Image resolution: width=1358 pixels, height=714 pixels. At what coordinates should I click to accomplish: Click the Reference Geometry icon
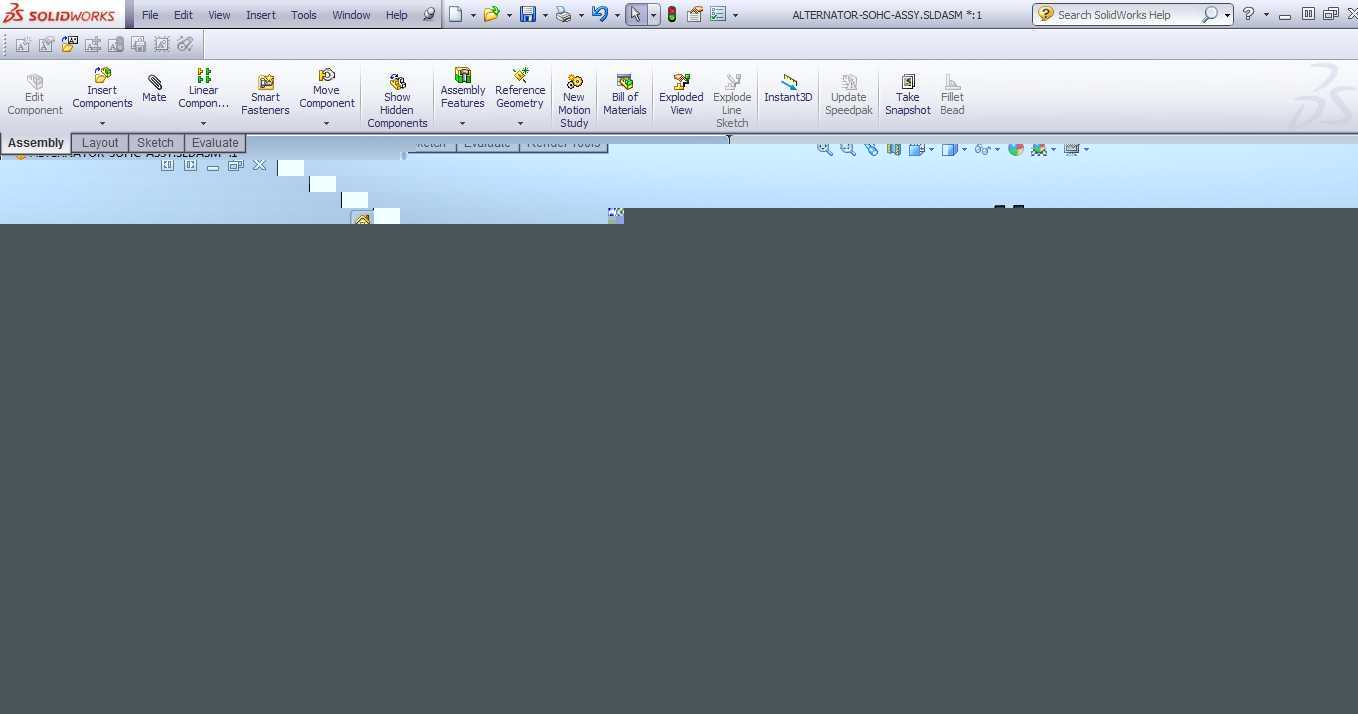point(520,76)
